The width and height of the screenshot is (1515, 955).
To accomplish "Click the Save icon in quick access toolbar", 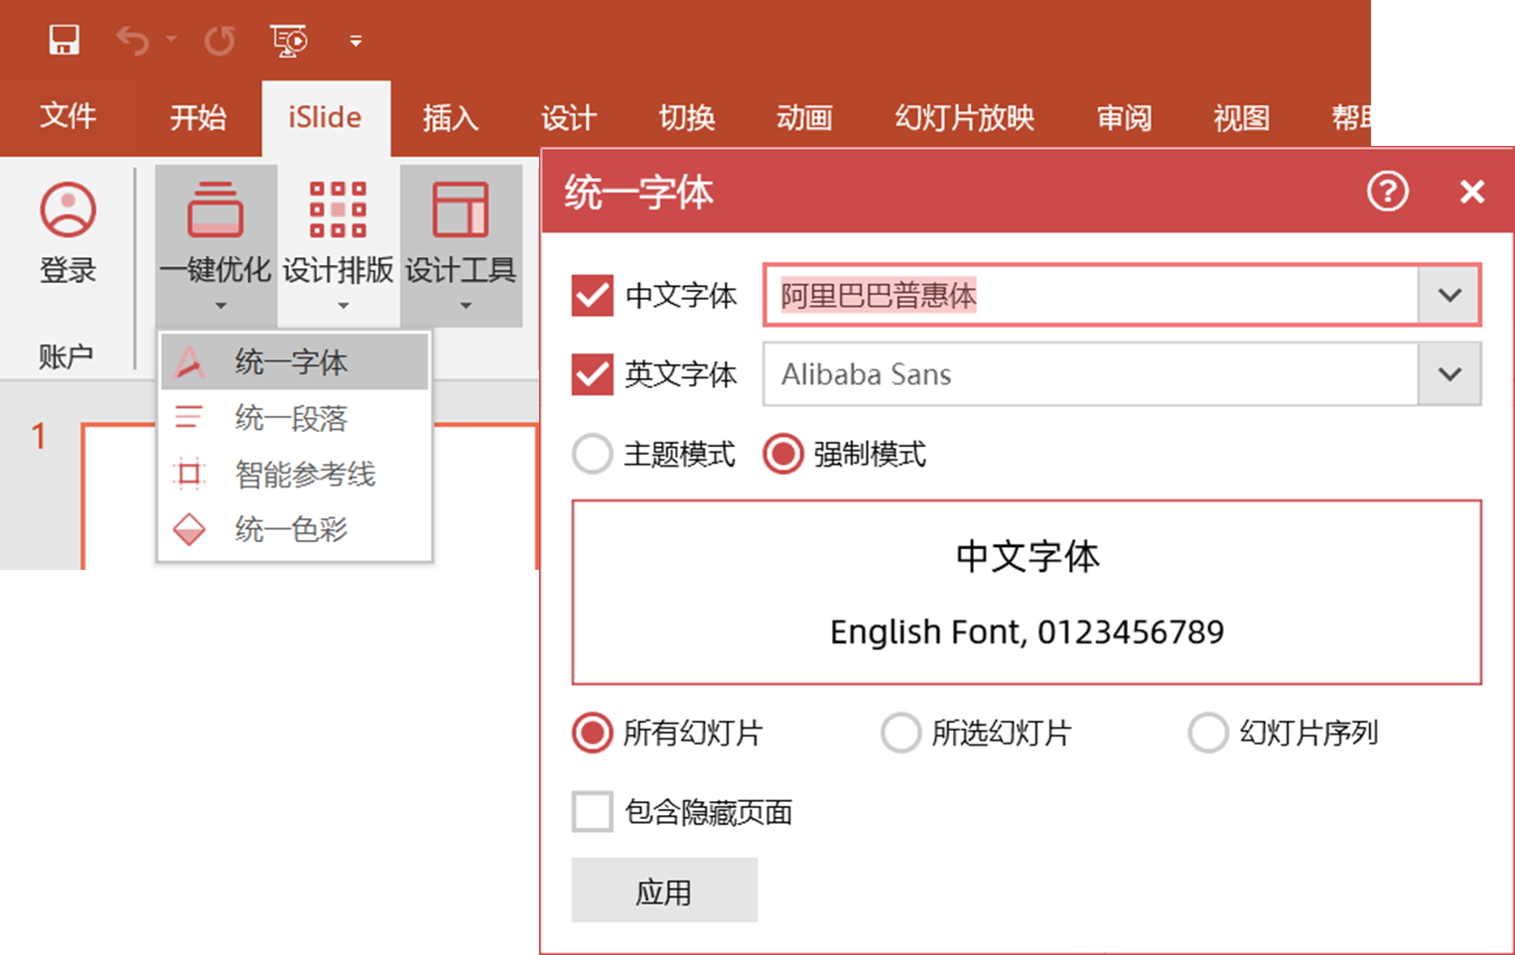I will (x=64, y=40).
